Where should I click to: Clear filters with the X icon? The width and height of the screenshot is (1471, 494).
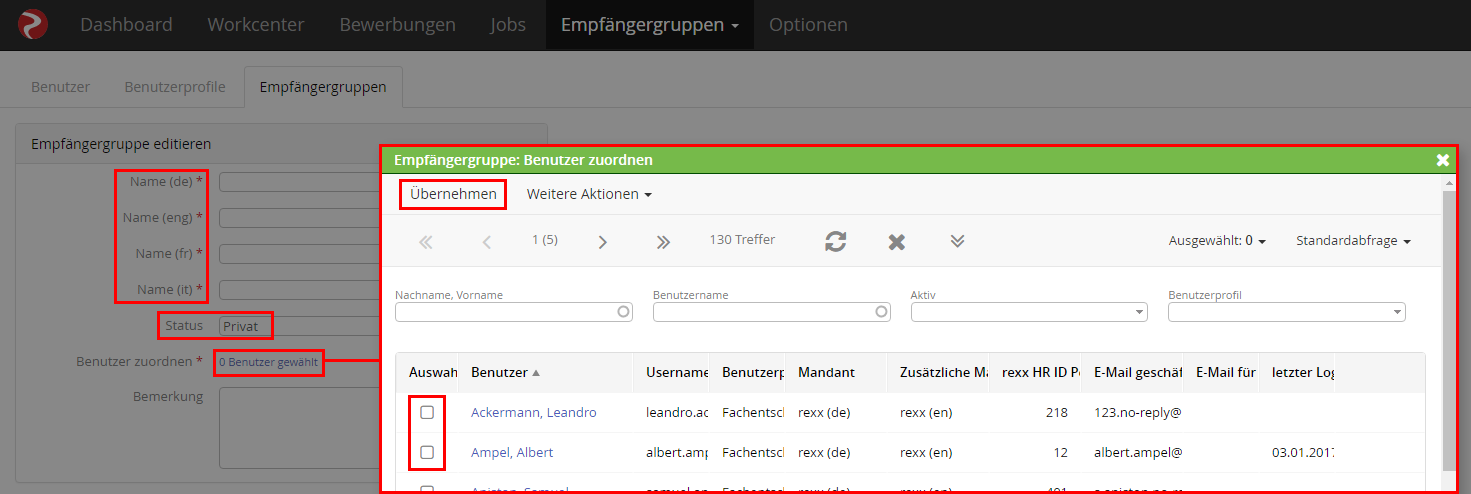click(897, 241)
